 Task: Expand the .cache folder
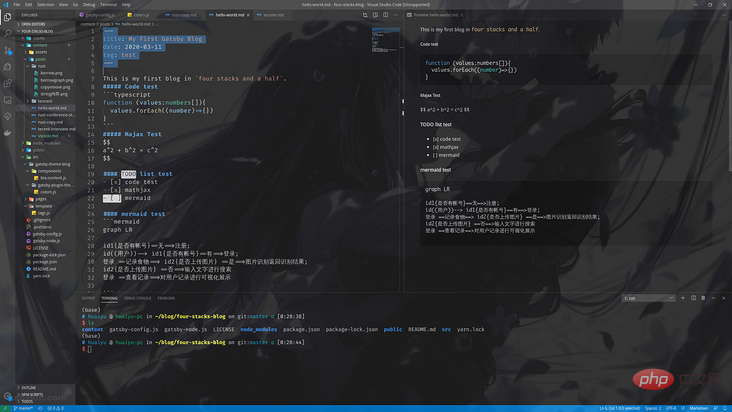(x=46, y=38)
